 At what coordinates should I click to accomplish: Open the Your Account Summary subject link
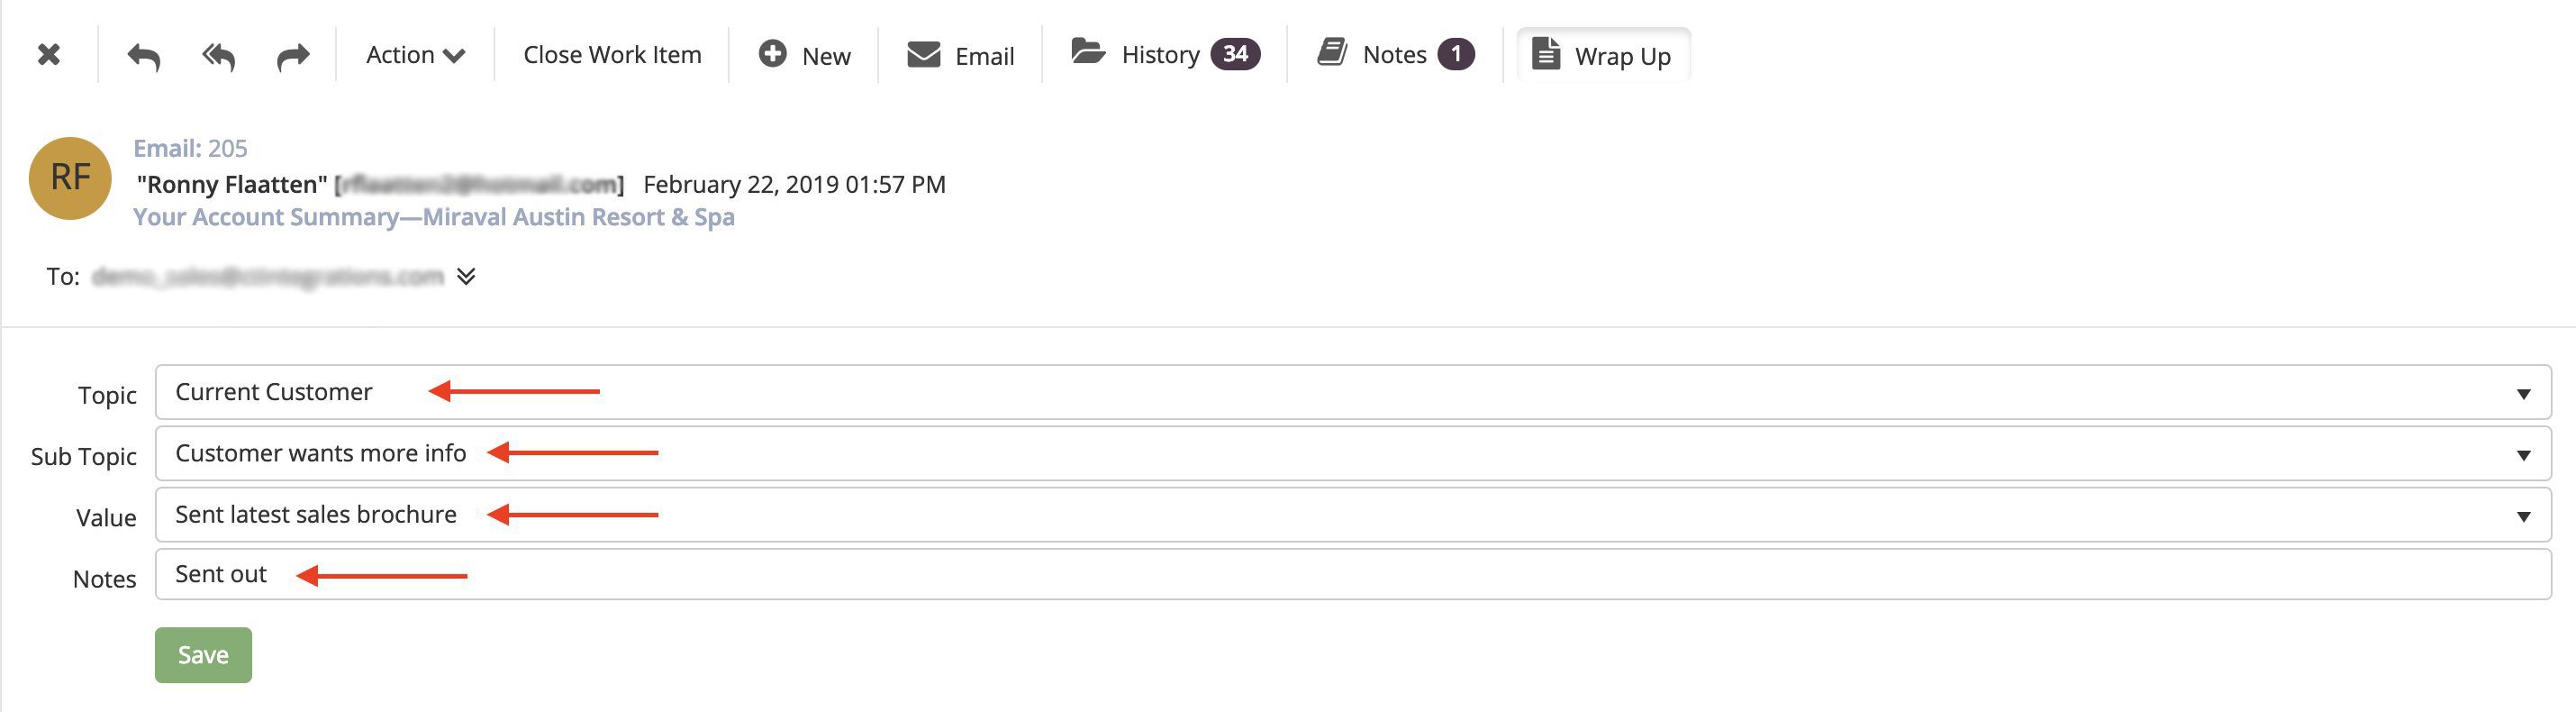point(434,217)
